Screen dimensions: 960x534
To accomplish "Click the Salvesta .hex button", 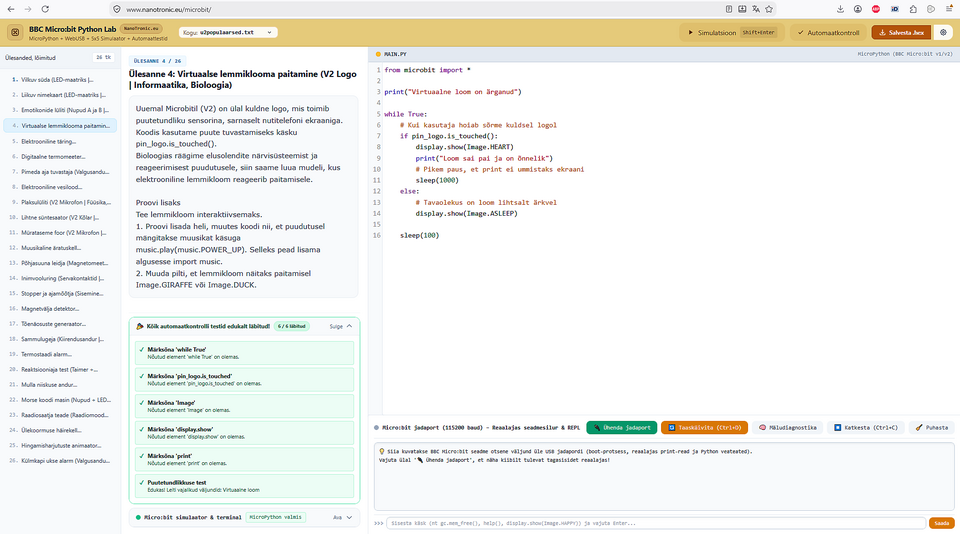I will coord(901,32).
